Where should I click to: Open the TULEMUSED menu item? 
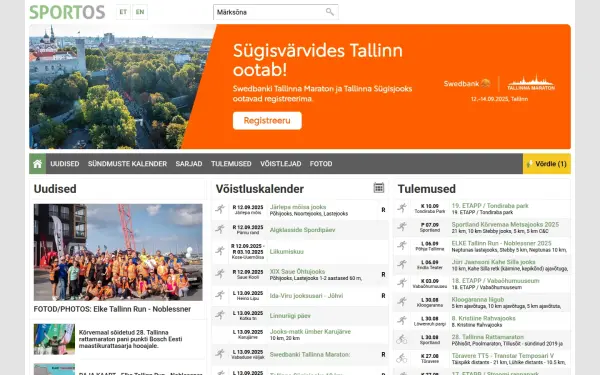pyautogui.click(x=231, y=164)
